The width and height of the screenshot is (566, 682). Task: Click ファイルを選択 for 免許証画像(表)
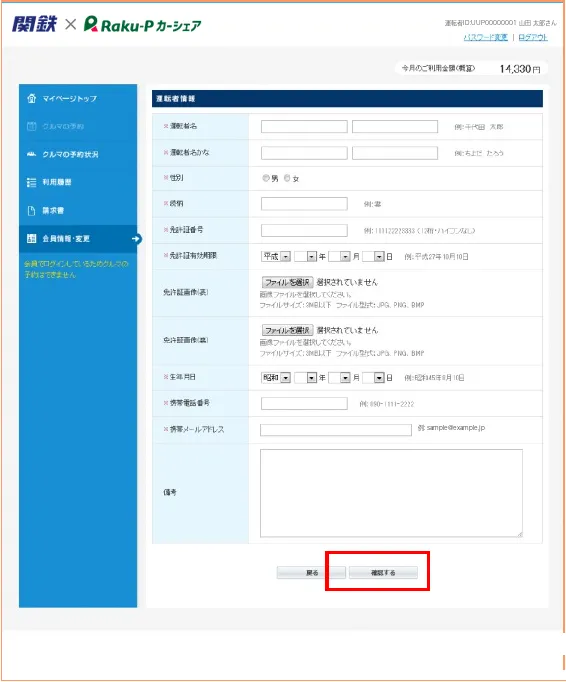tap(287, 282)
